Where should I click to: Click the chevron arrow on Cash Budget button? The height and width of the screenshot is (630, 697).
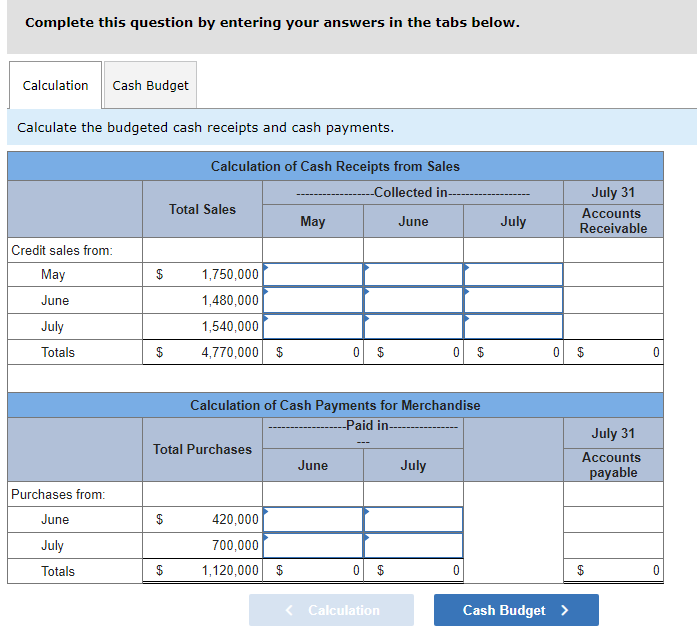point(565,610)
